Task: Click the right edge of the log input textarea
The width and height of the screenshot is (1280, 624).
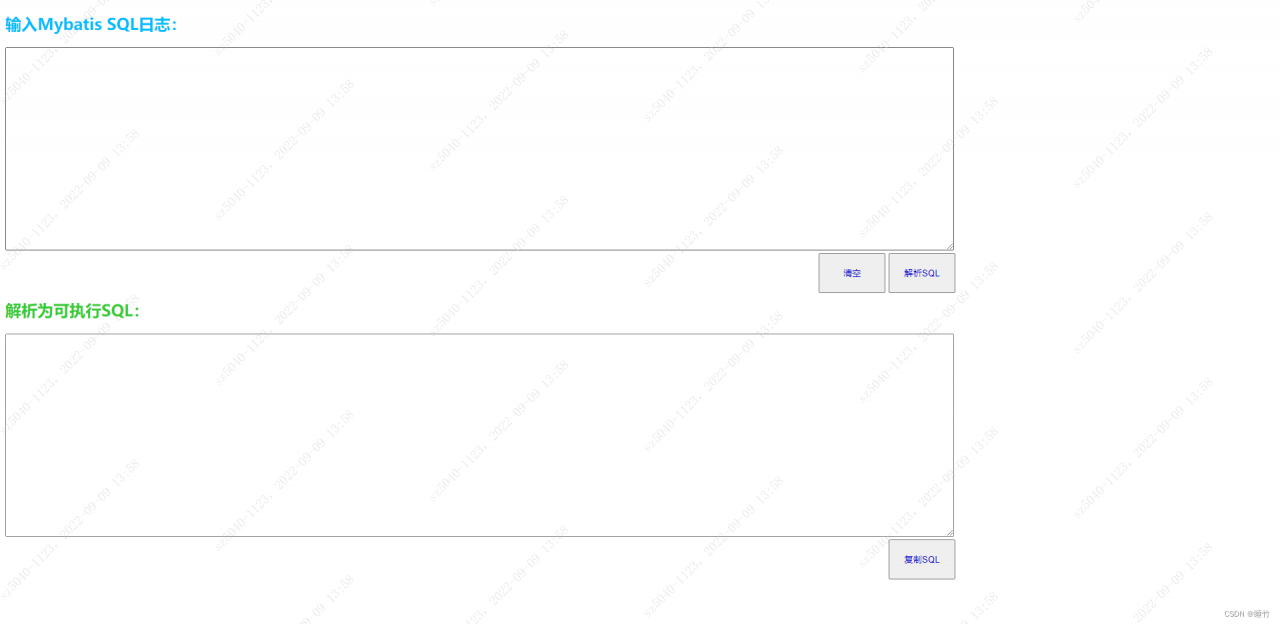Action: tap(953, 148)
